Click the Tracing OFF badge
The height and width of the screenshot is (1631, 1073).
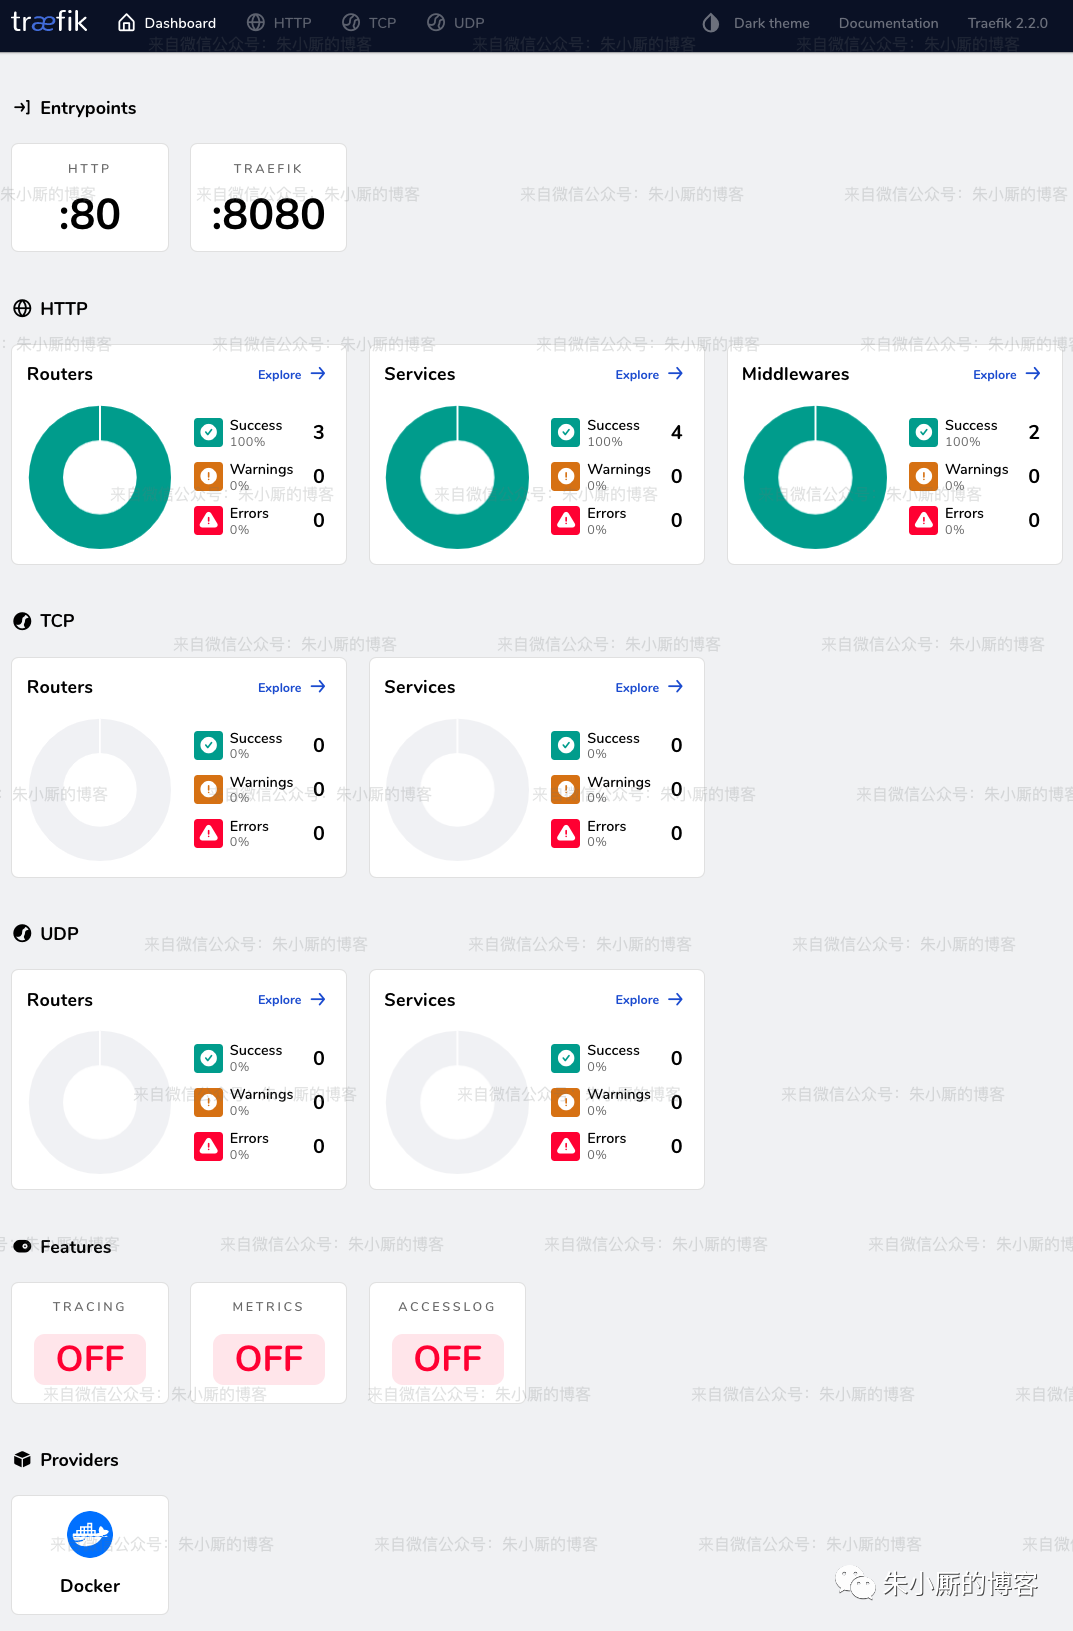(x=90, y=1359)
